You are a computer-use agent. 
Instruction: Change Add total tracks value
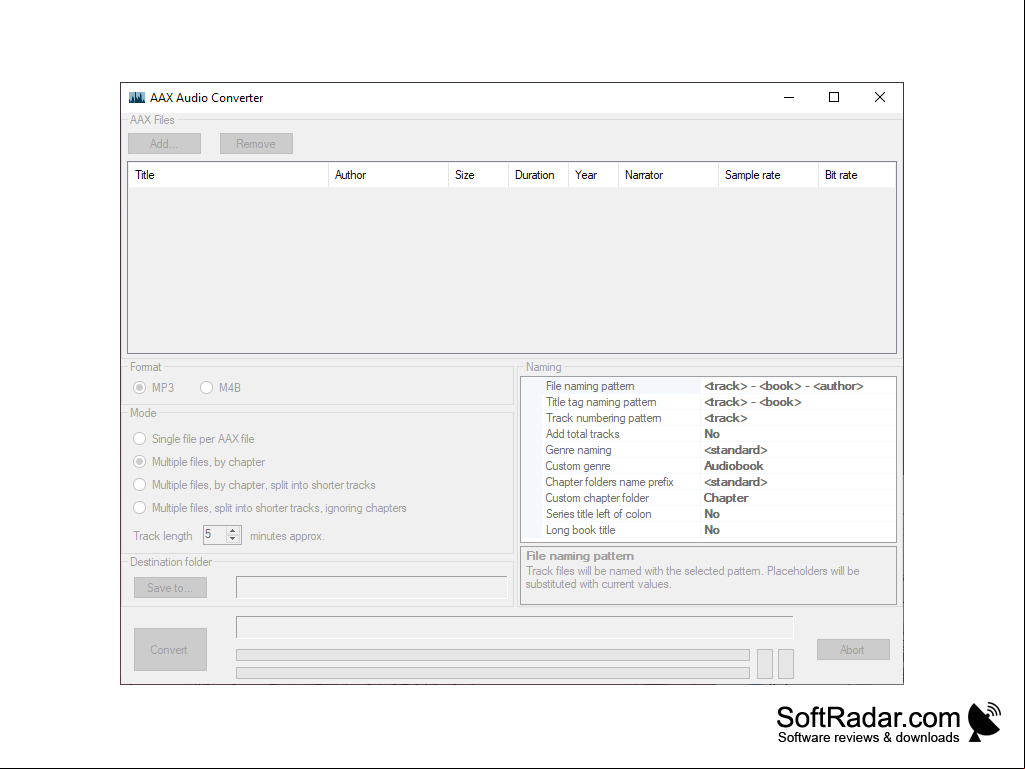(x=798, y=434)
